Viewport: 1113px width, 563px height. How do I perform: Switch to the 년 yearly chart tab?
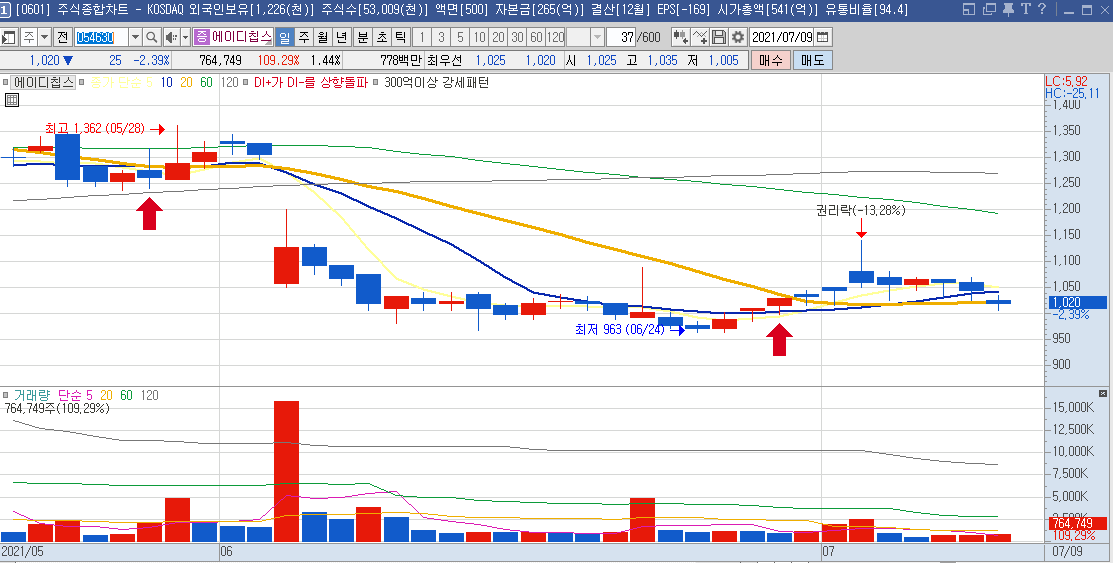click(x=342, y=37)
